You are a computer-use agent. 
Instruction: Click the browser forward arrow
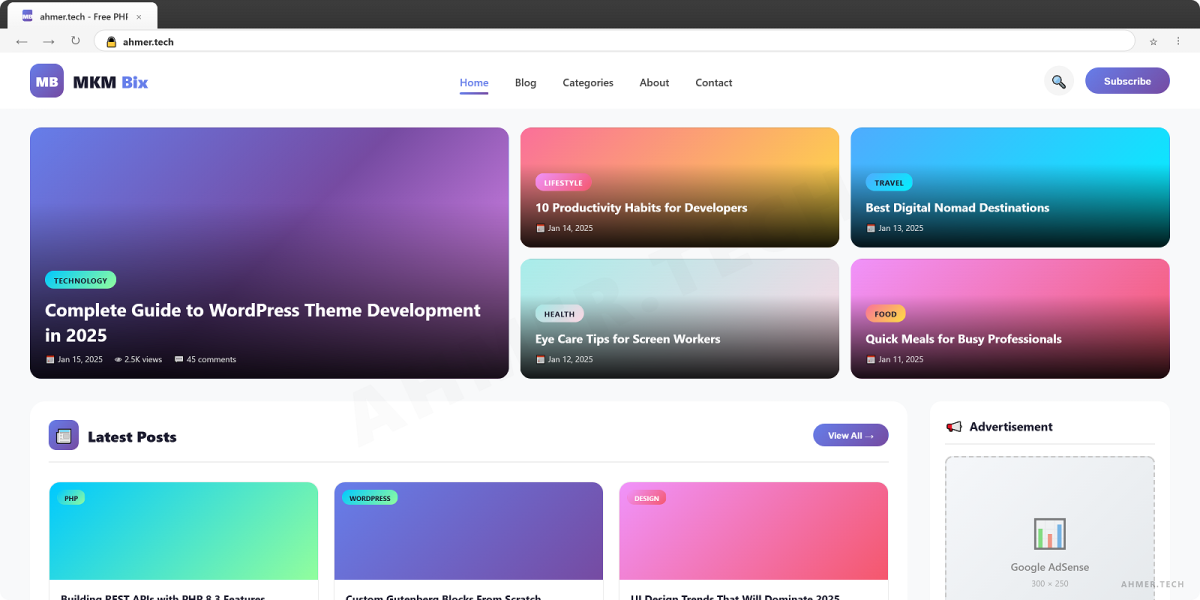click(x=48, y=41)
